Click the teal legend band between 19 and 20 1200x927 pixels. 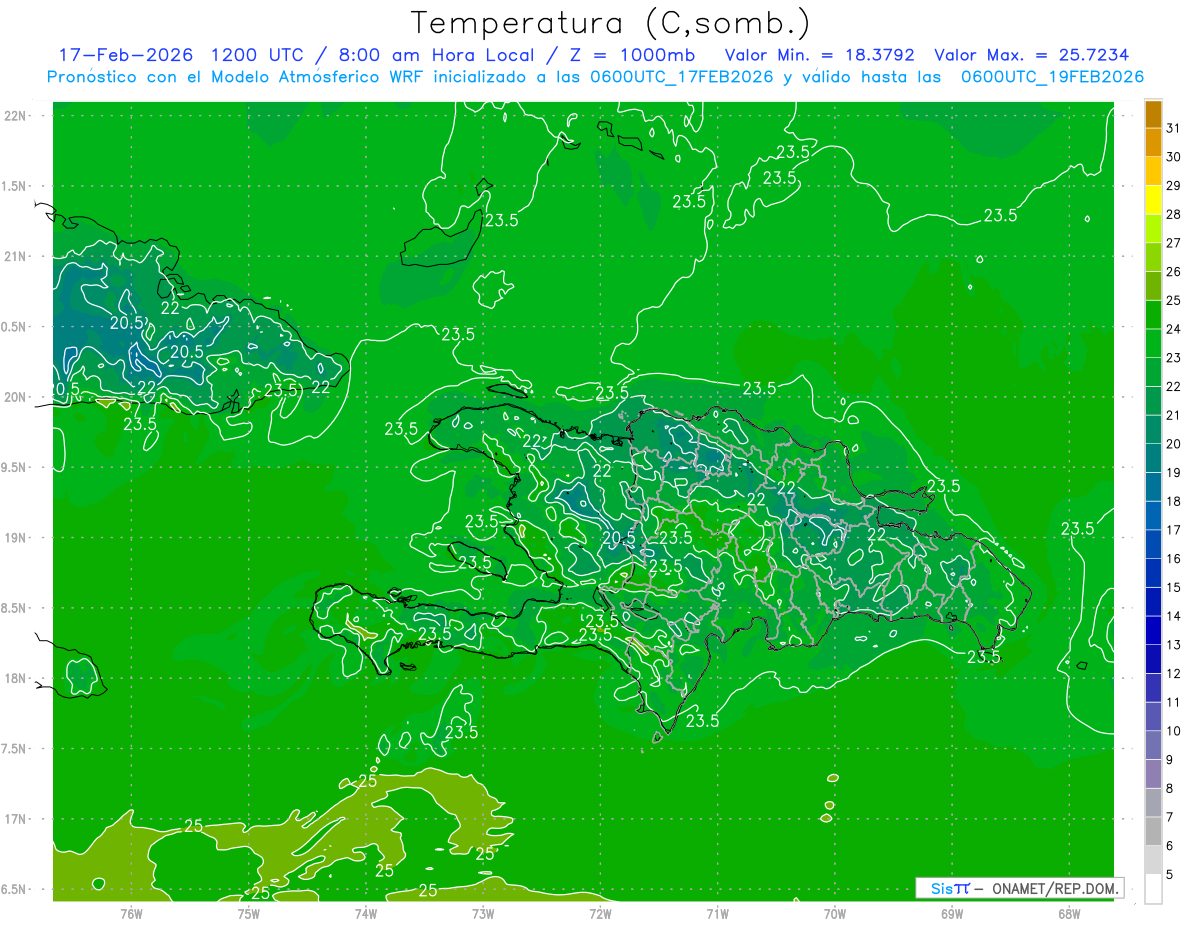(1153, 458)
